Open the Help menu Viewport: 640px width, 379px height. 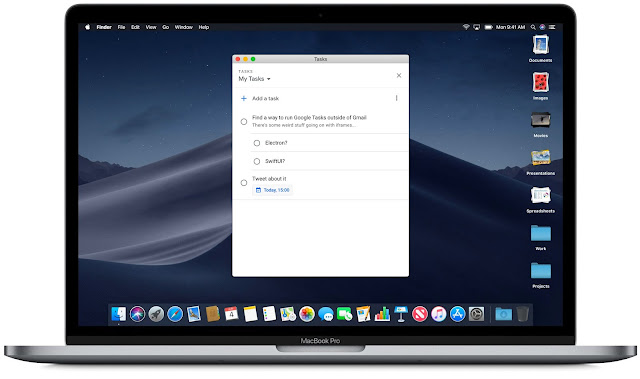tap(204, 27)
